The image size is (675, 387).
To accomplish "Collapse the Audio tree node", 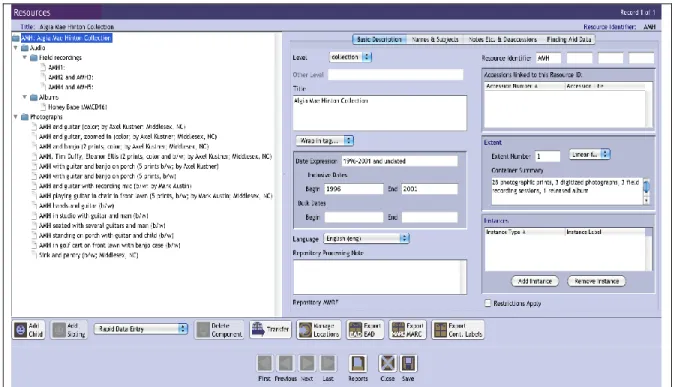I will click(x=16, y=48).
